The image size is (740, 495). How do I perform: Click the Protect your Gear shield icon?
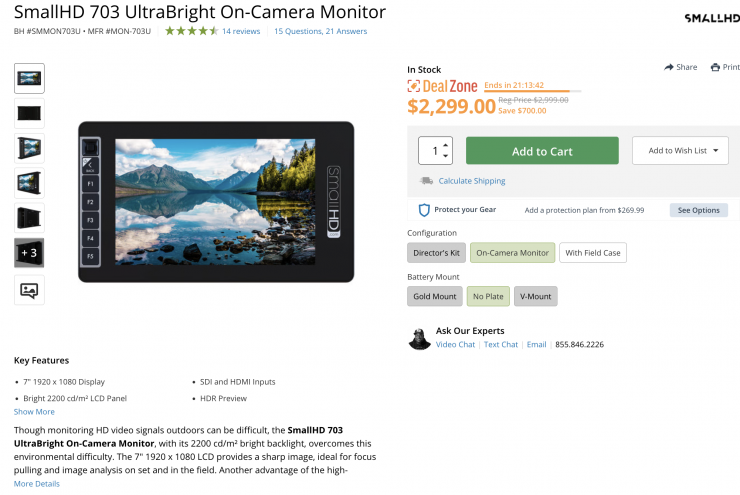424,210
